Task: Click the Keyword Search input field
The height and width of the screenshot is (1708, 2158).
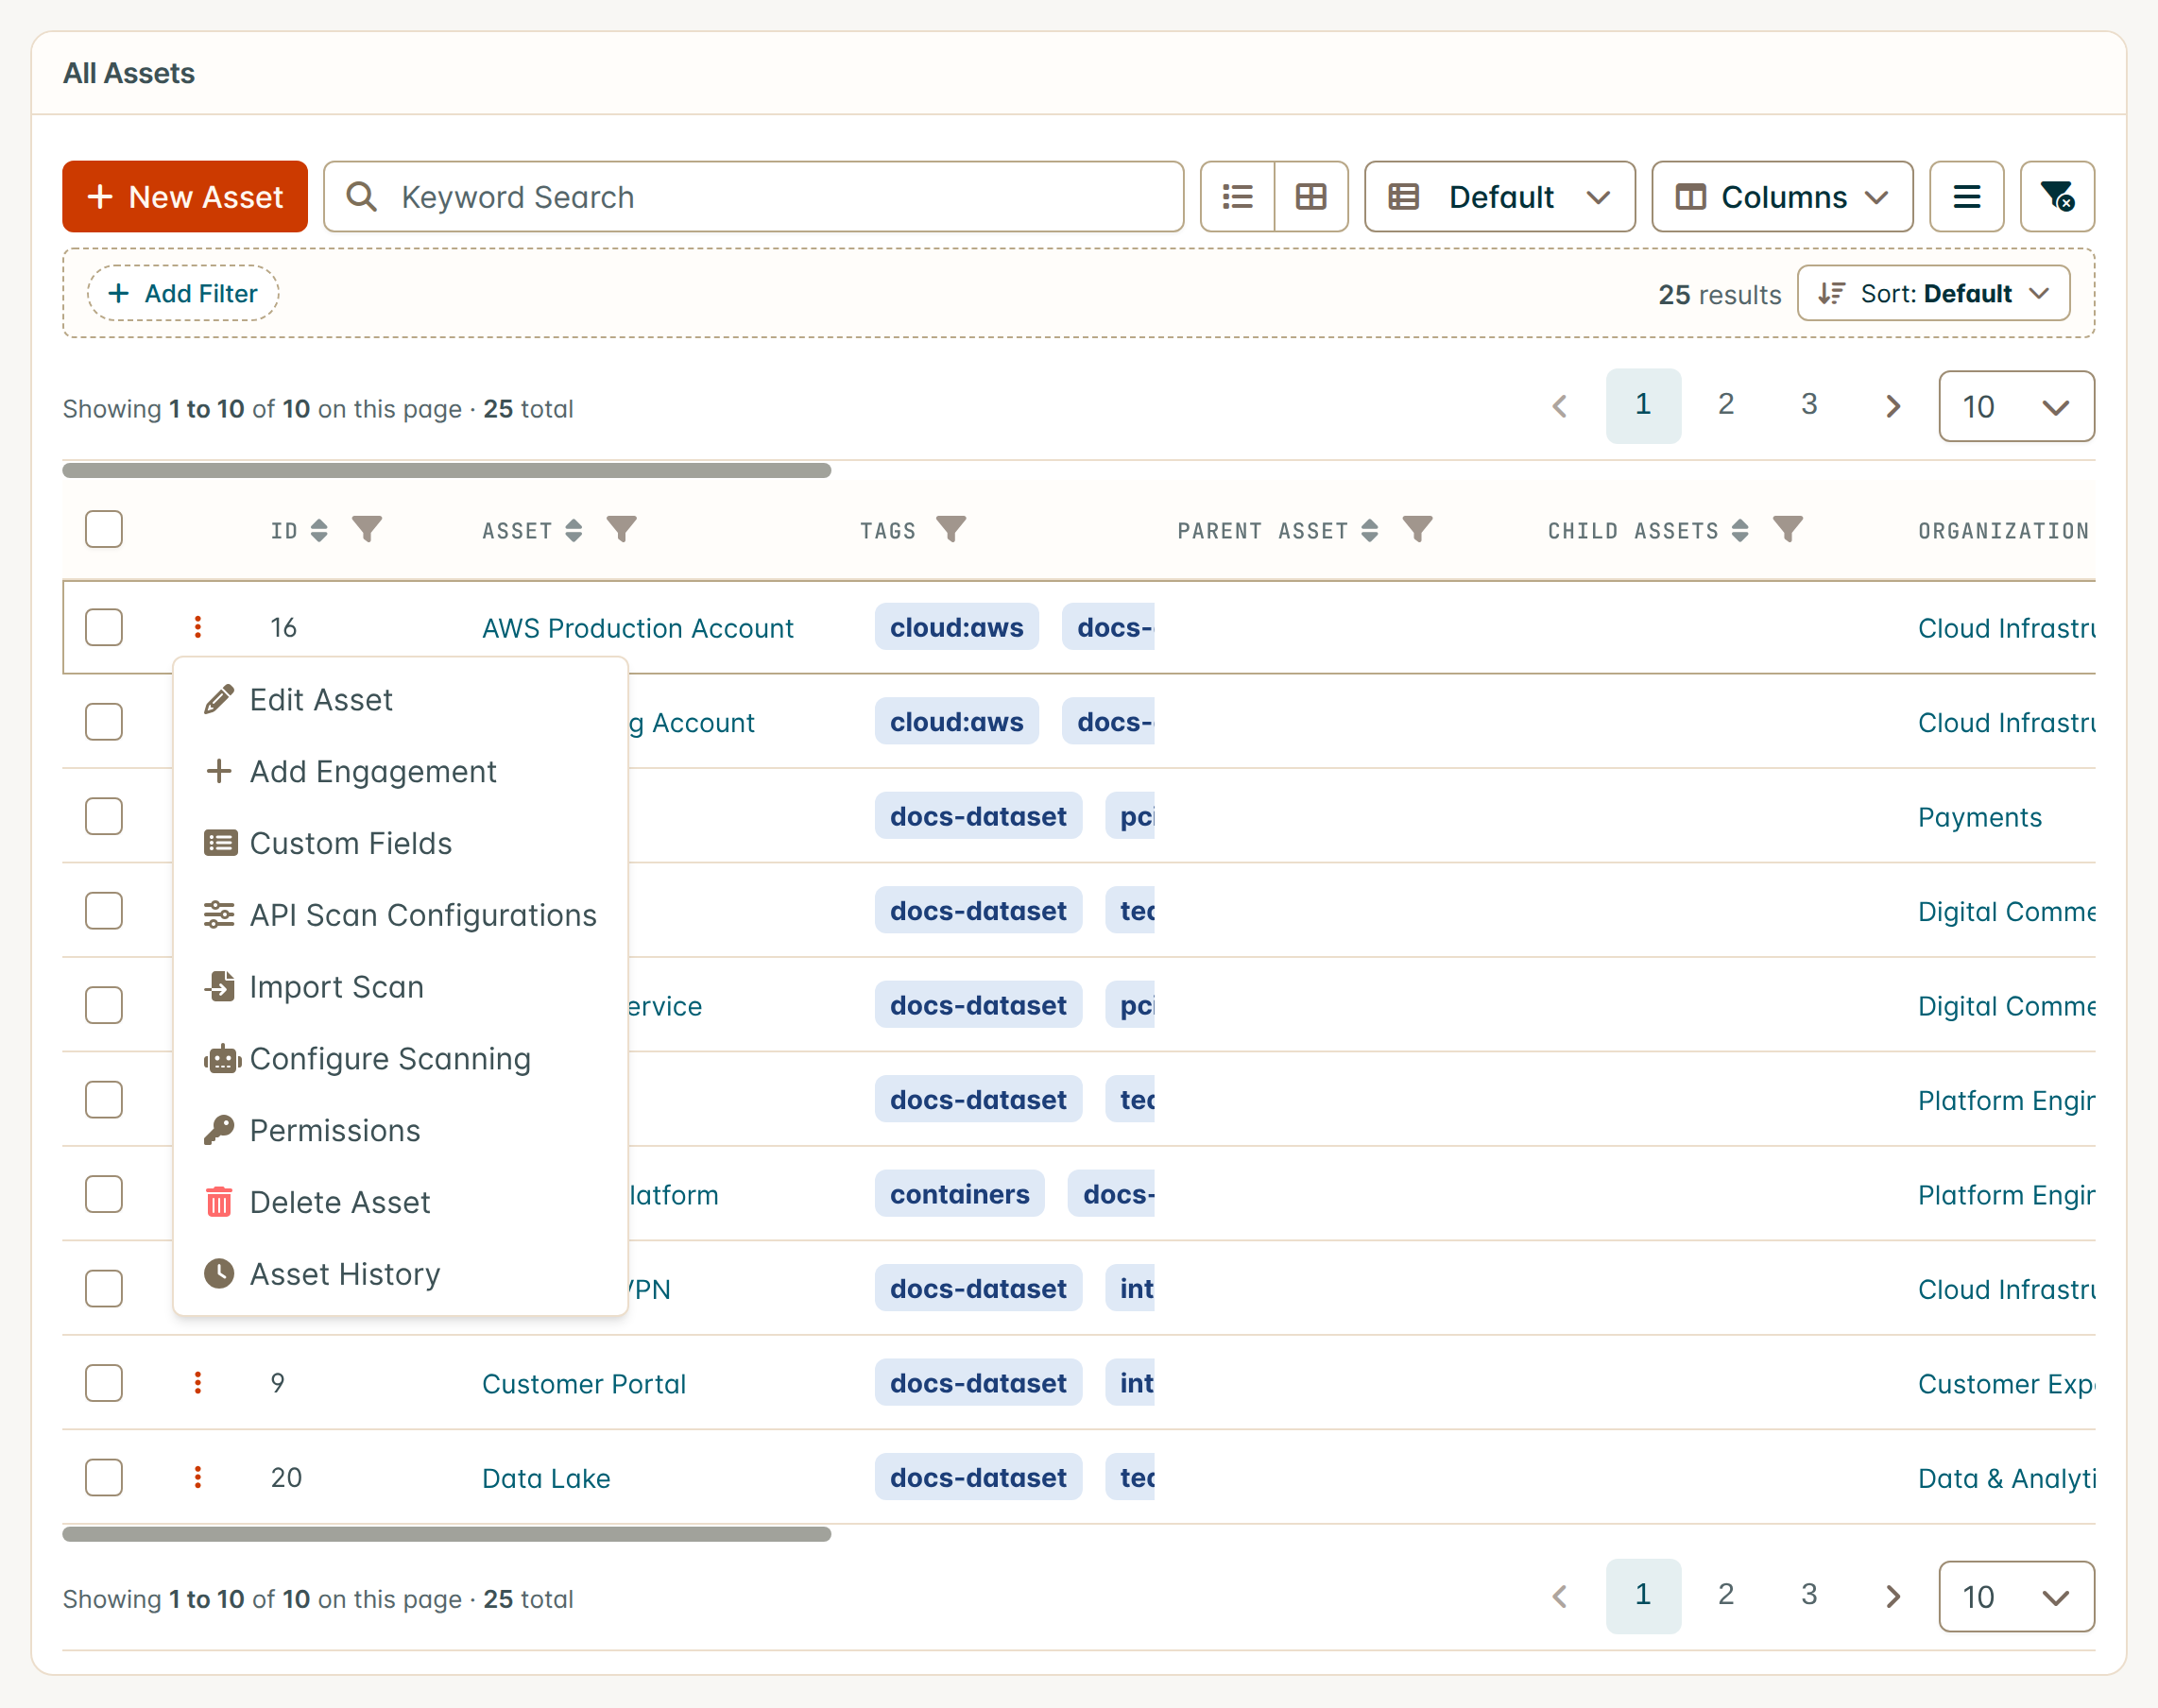Action: click(x=754, y=197)
